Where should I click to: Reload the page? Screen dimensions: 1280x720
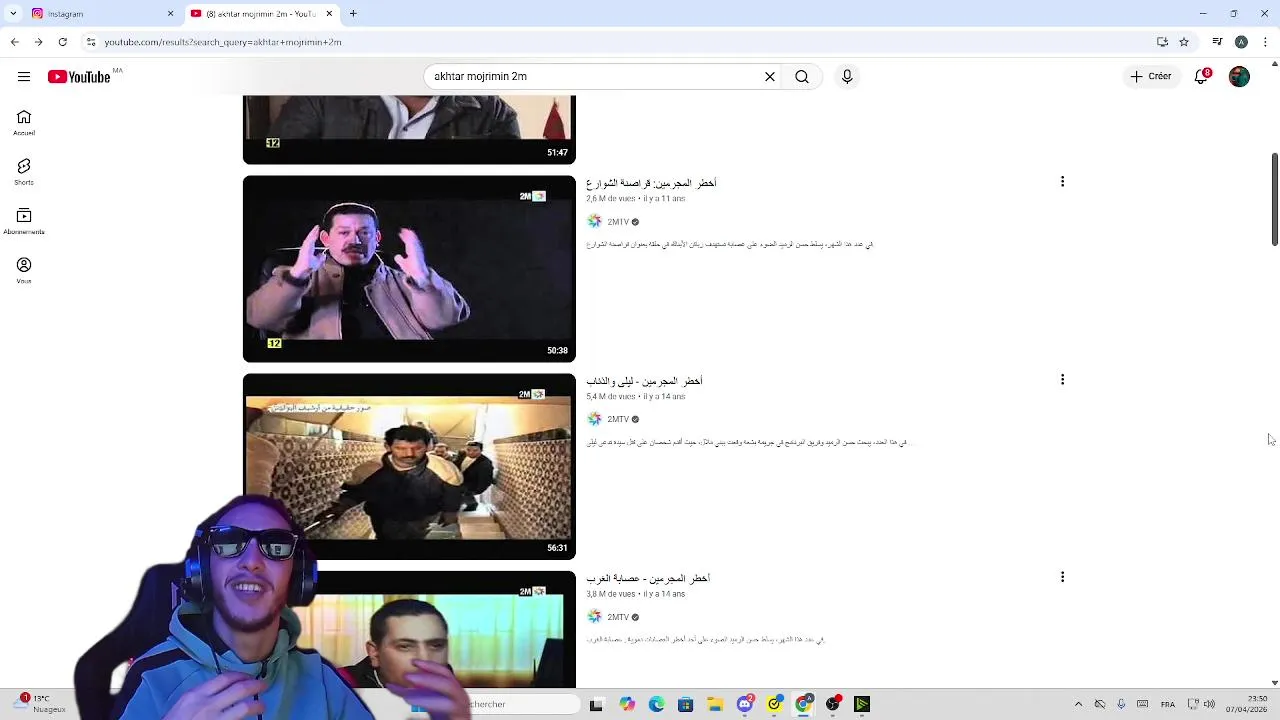pyautogui.click(x=62, y=42)
